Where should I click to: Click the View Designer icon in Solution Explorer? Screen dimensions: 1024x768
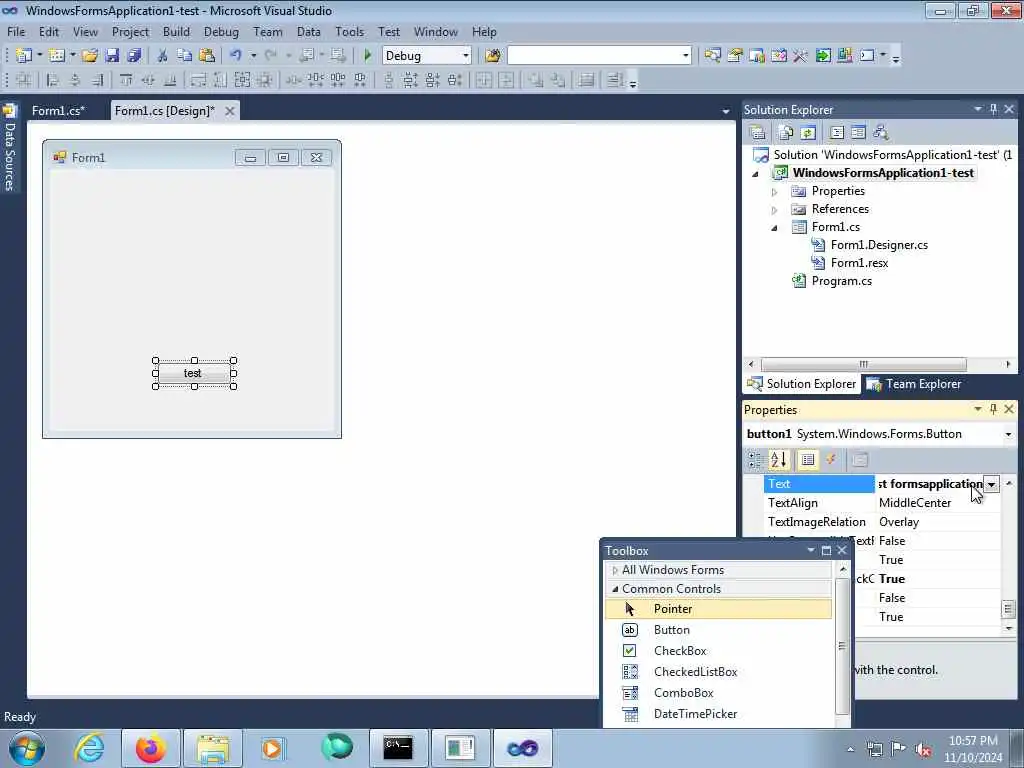coord(858,133)
